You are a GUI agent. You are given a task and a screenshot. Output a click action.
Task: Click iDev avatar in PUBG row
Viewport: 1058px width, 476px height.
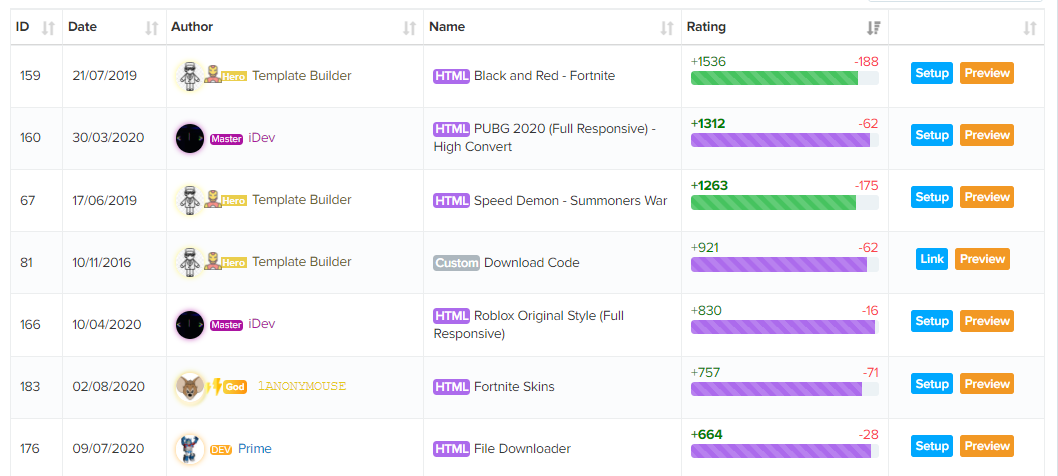190,138
